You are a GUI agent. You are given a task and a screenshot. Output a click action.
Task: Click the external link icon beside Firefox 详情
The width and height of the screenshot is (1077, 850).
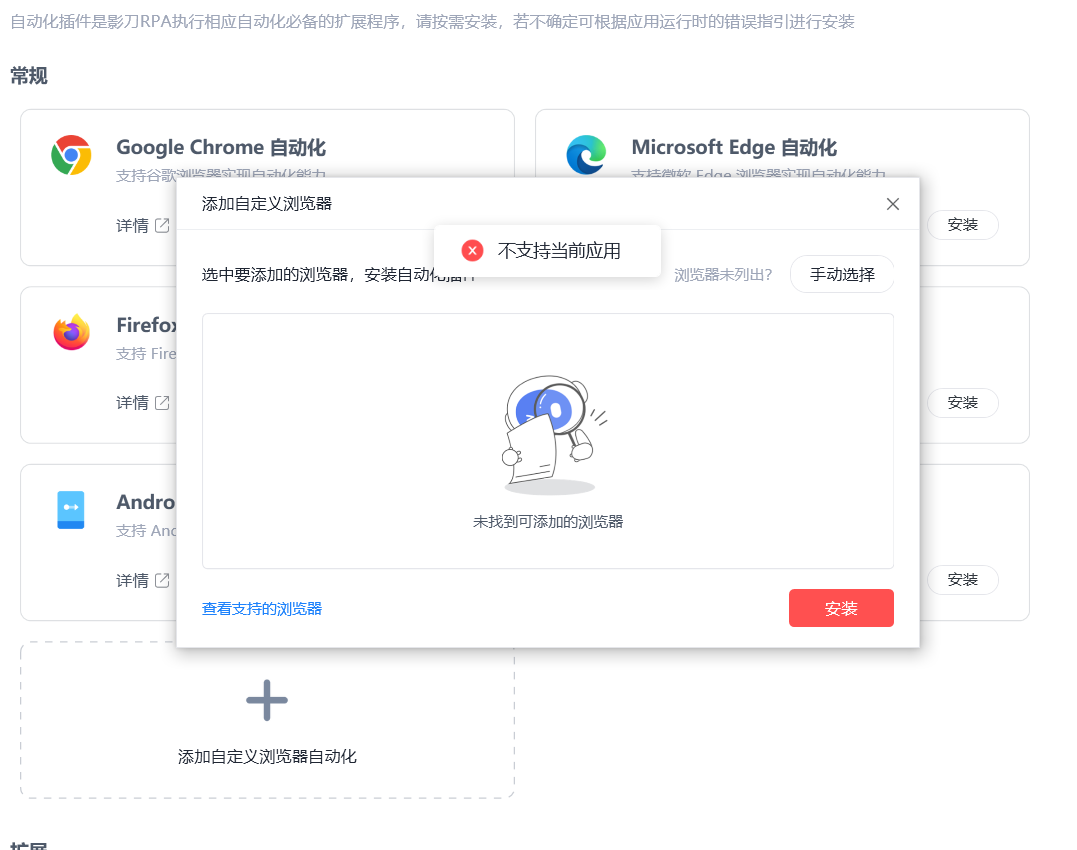(162, 402)
